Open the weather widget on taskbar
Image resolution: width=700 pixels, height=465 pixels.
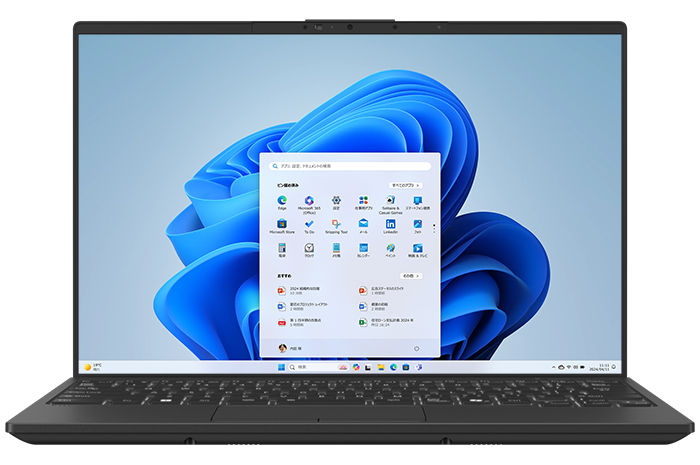point(93,367)
